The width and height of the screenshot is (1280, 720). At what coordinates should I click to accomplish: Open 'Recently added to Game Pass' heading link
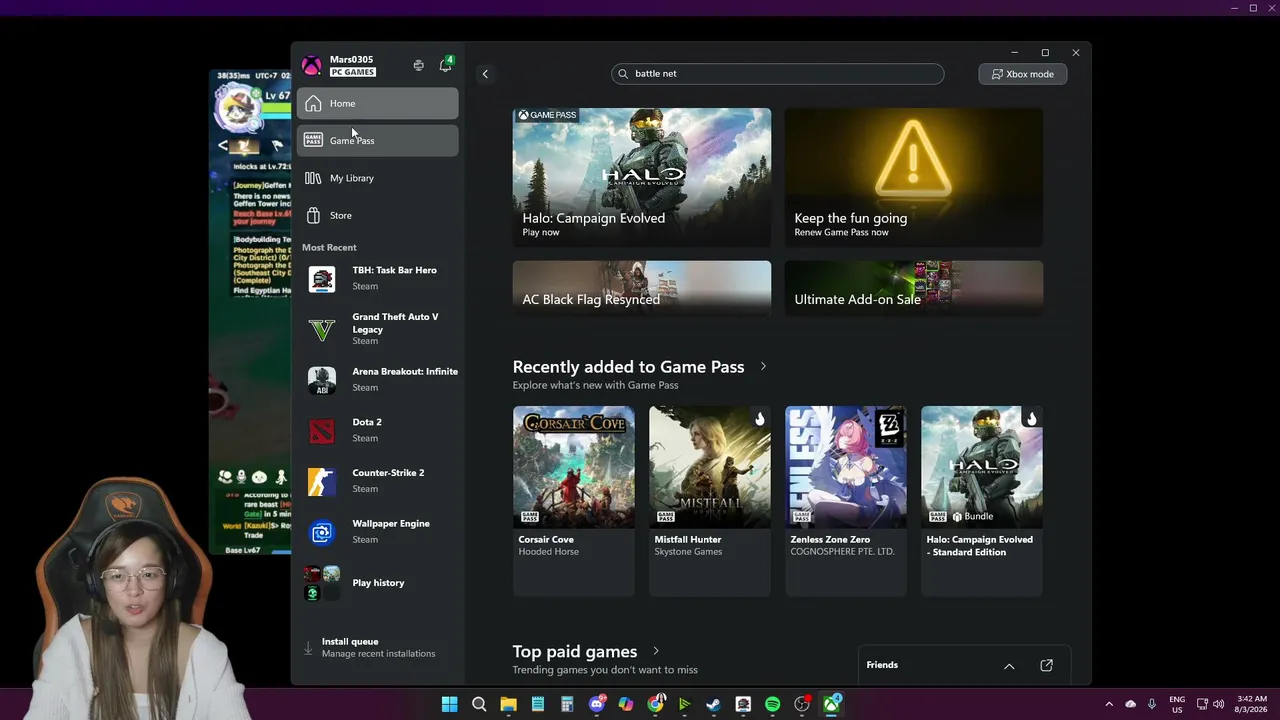click(628, 367)
